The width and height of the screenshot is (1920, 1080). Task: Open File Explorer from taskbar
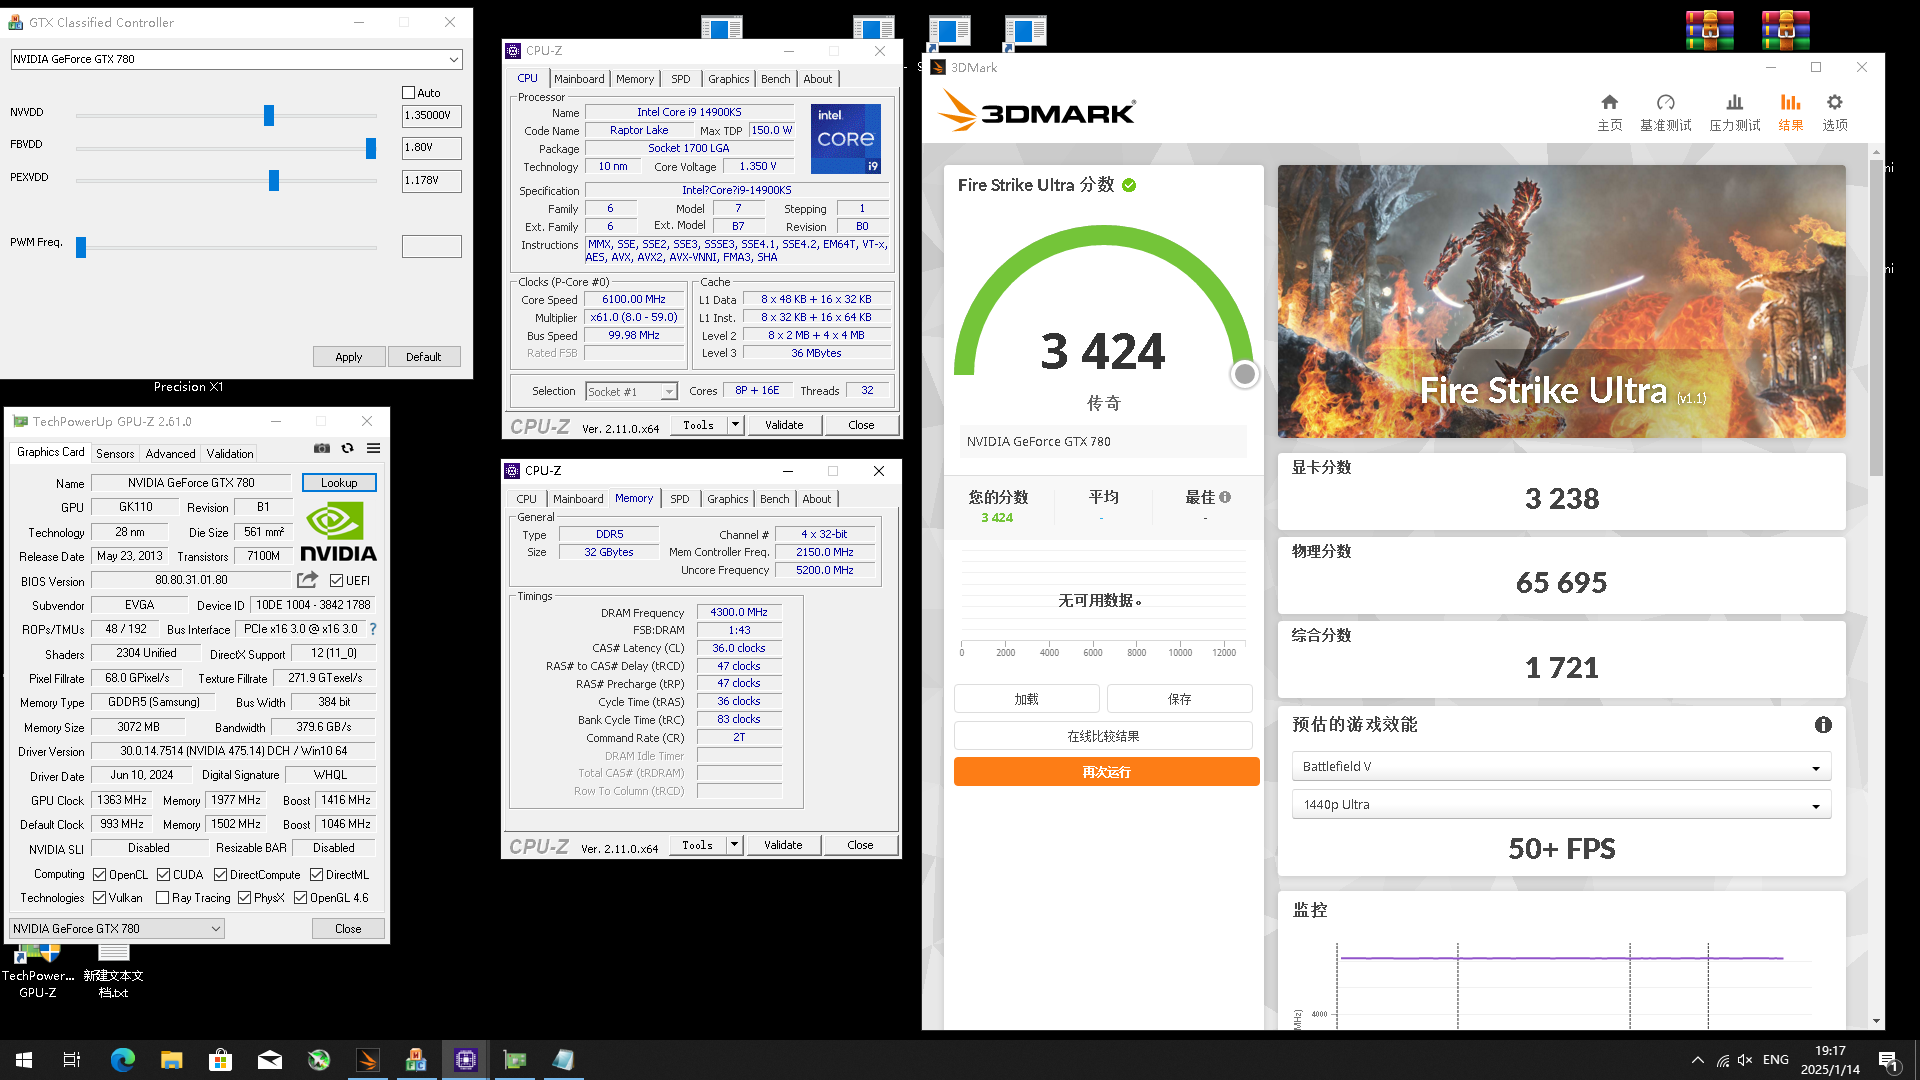[171, 1060]
